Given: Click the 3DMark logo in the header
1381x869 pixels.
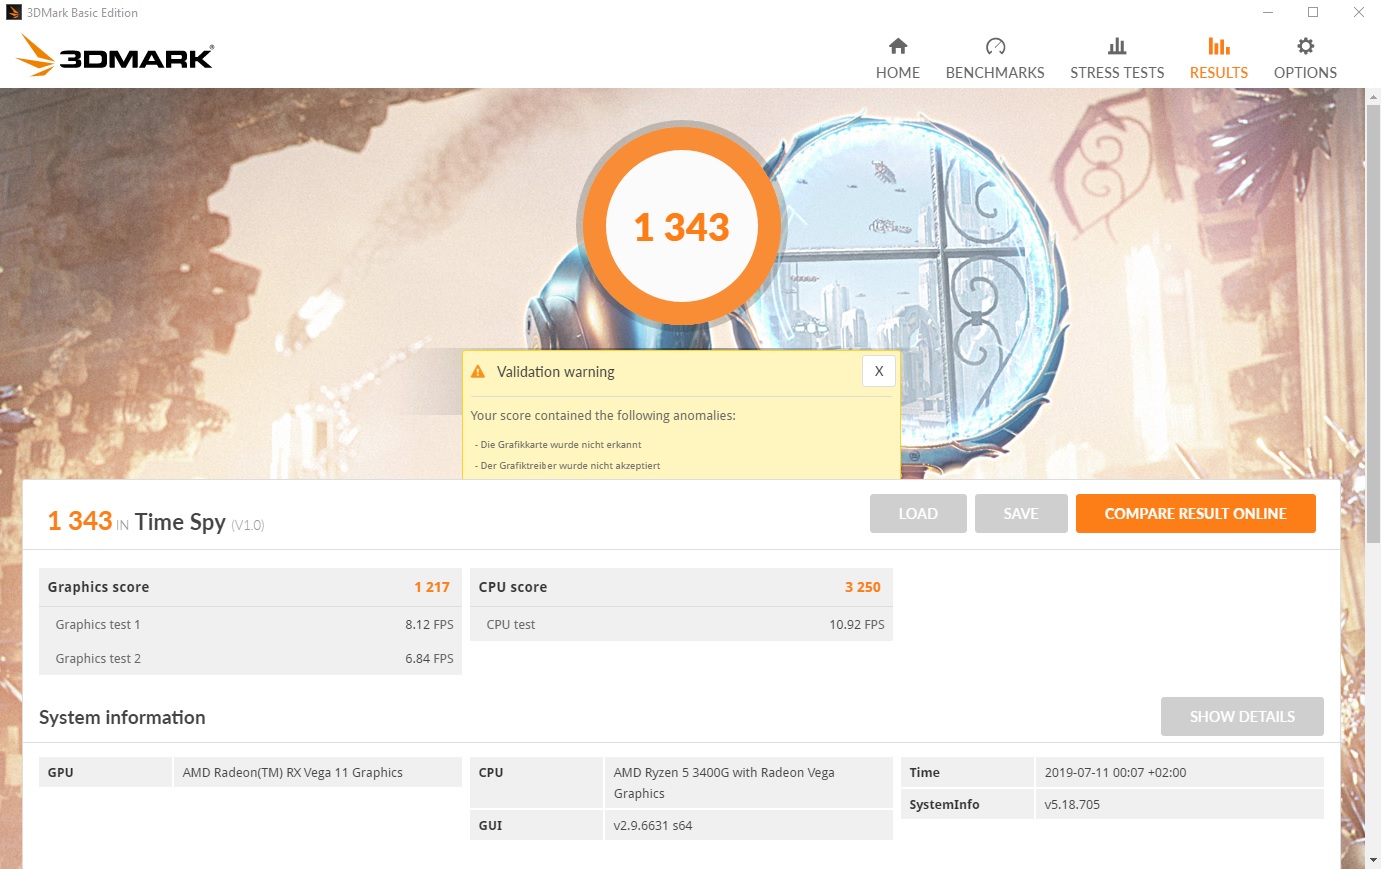Looking at the screenshot, I should (115, 56).
